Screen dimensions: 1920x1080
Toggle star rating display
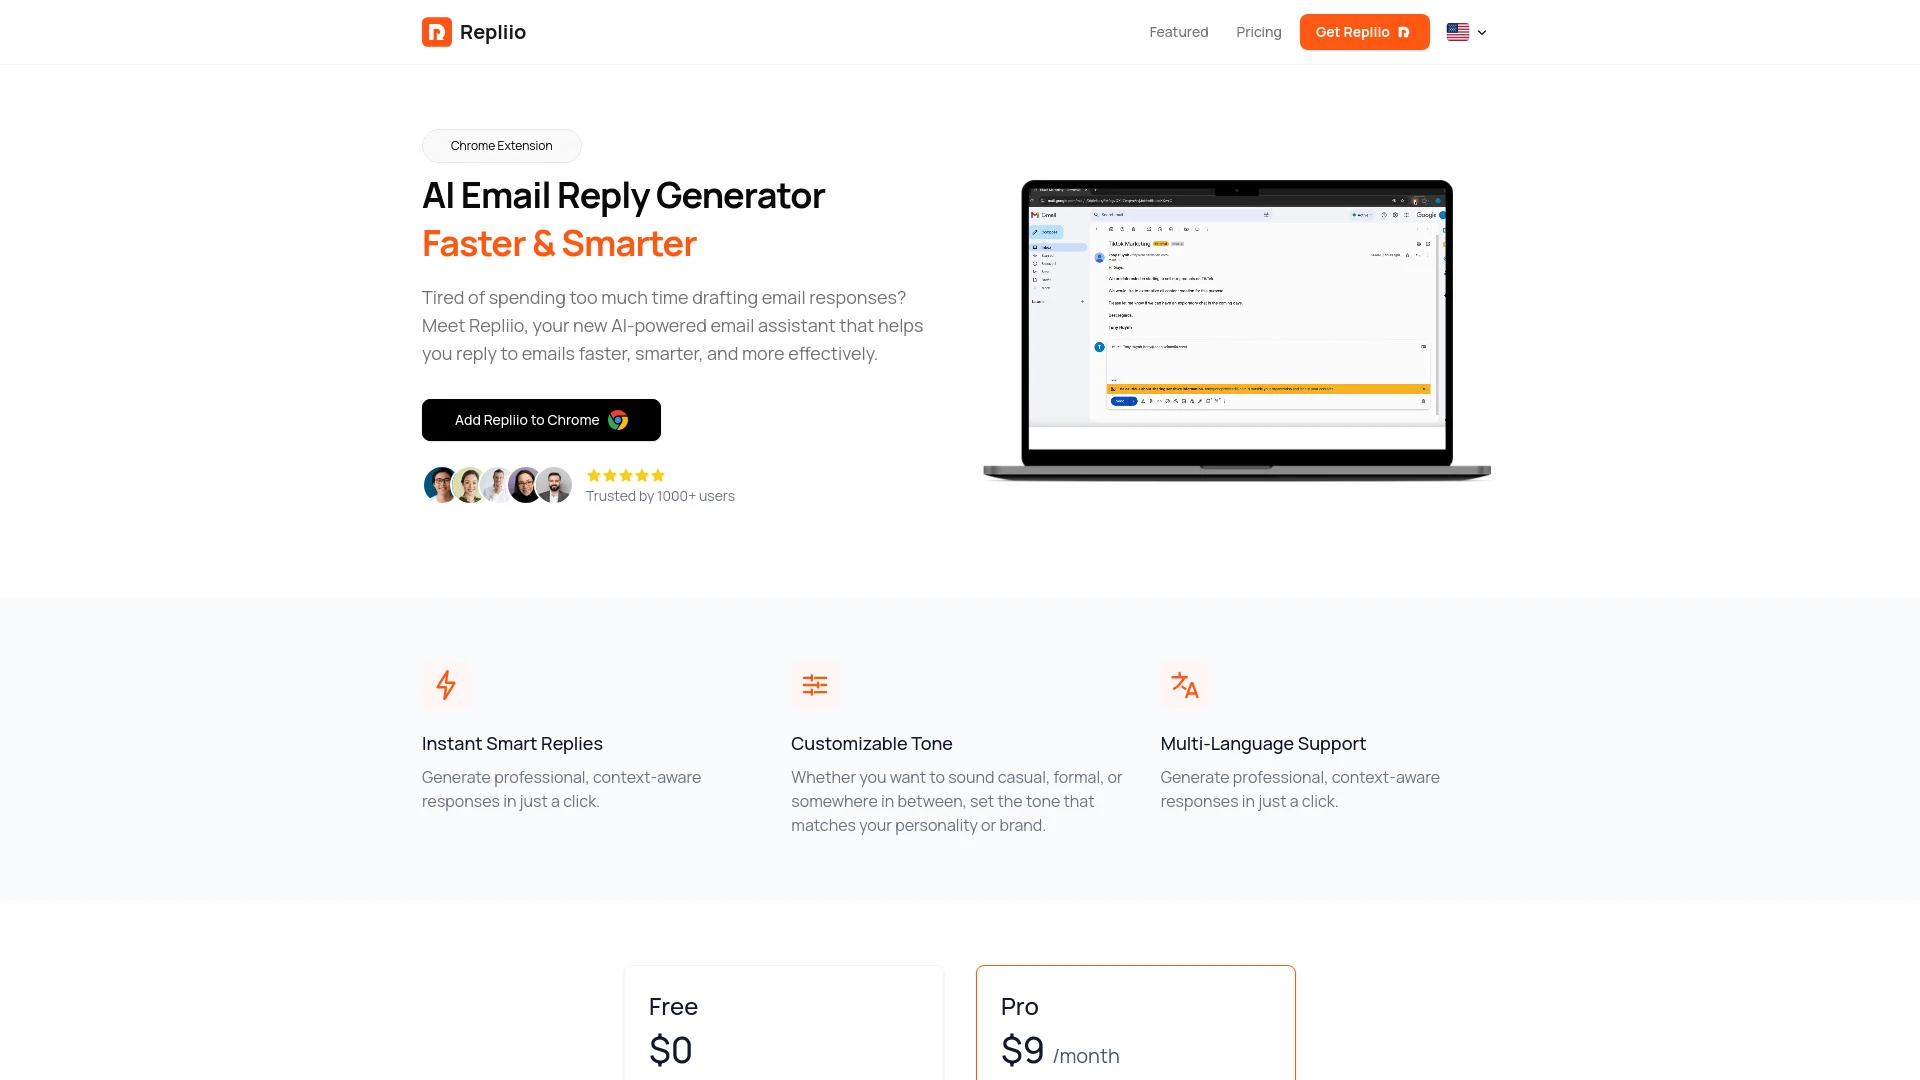tap(625, 475)
